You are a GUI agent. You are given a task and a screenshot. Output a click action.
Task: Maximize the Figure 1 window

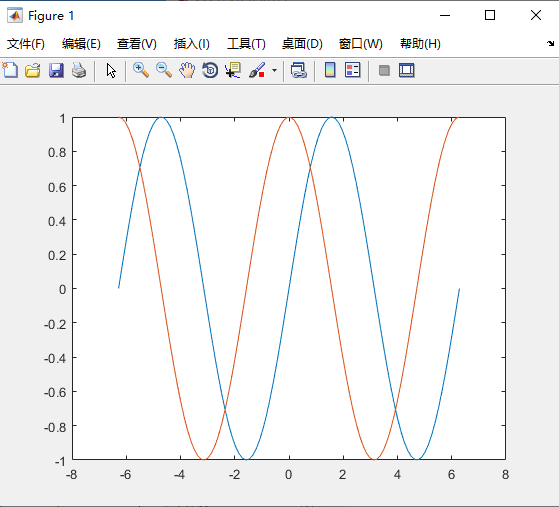click(x=490, y=15)
